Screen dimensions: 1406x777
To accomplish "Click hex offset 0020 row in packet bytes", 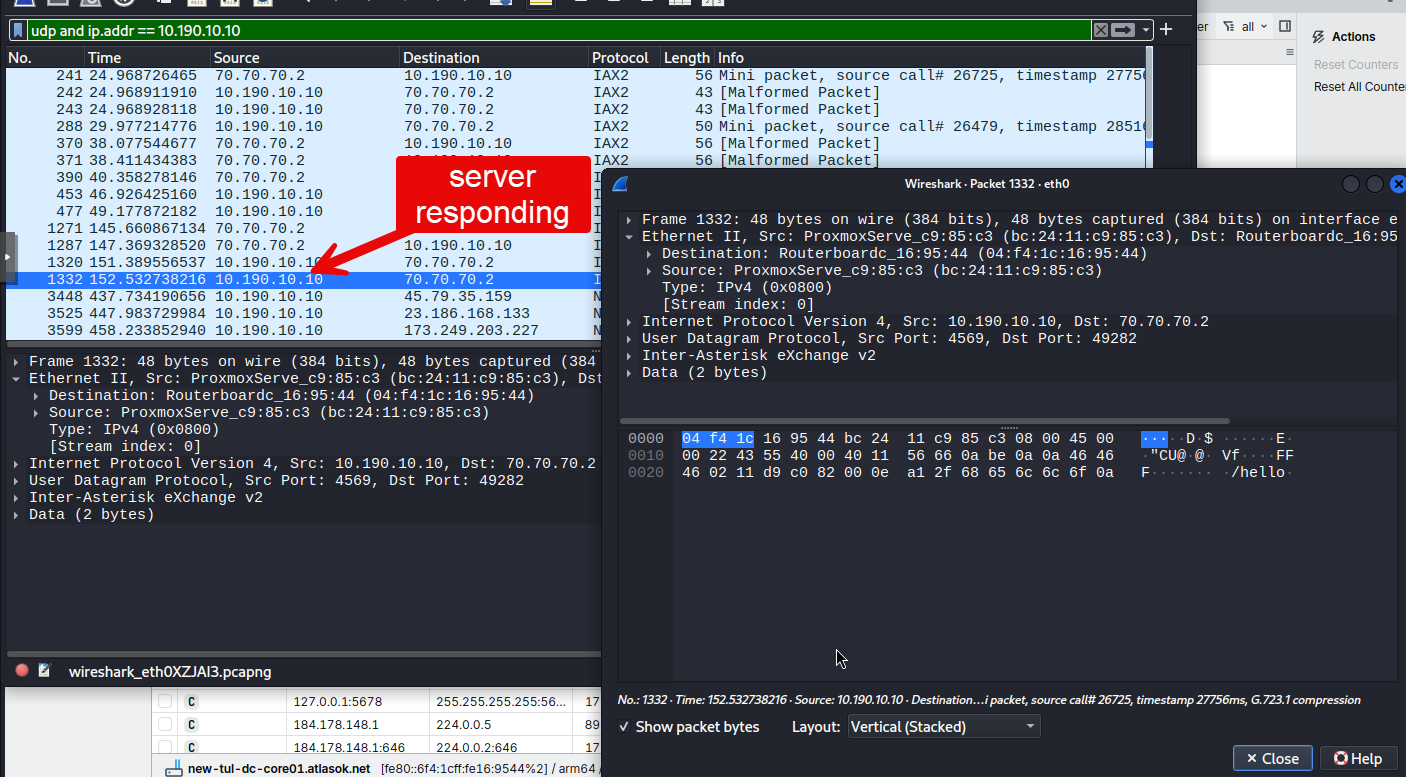I will coord(646,472).
